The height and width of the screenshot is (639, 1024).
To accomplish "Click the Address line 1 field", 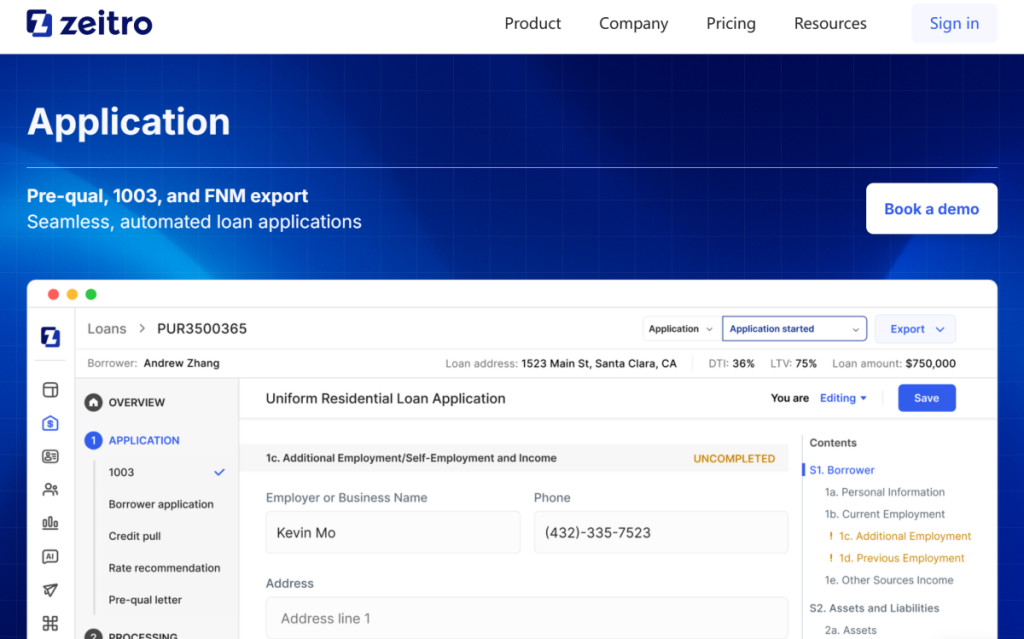I will coord(526,617).
